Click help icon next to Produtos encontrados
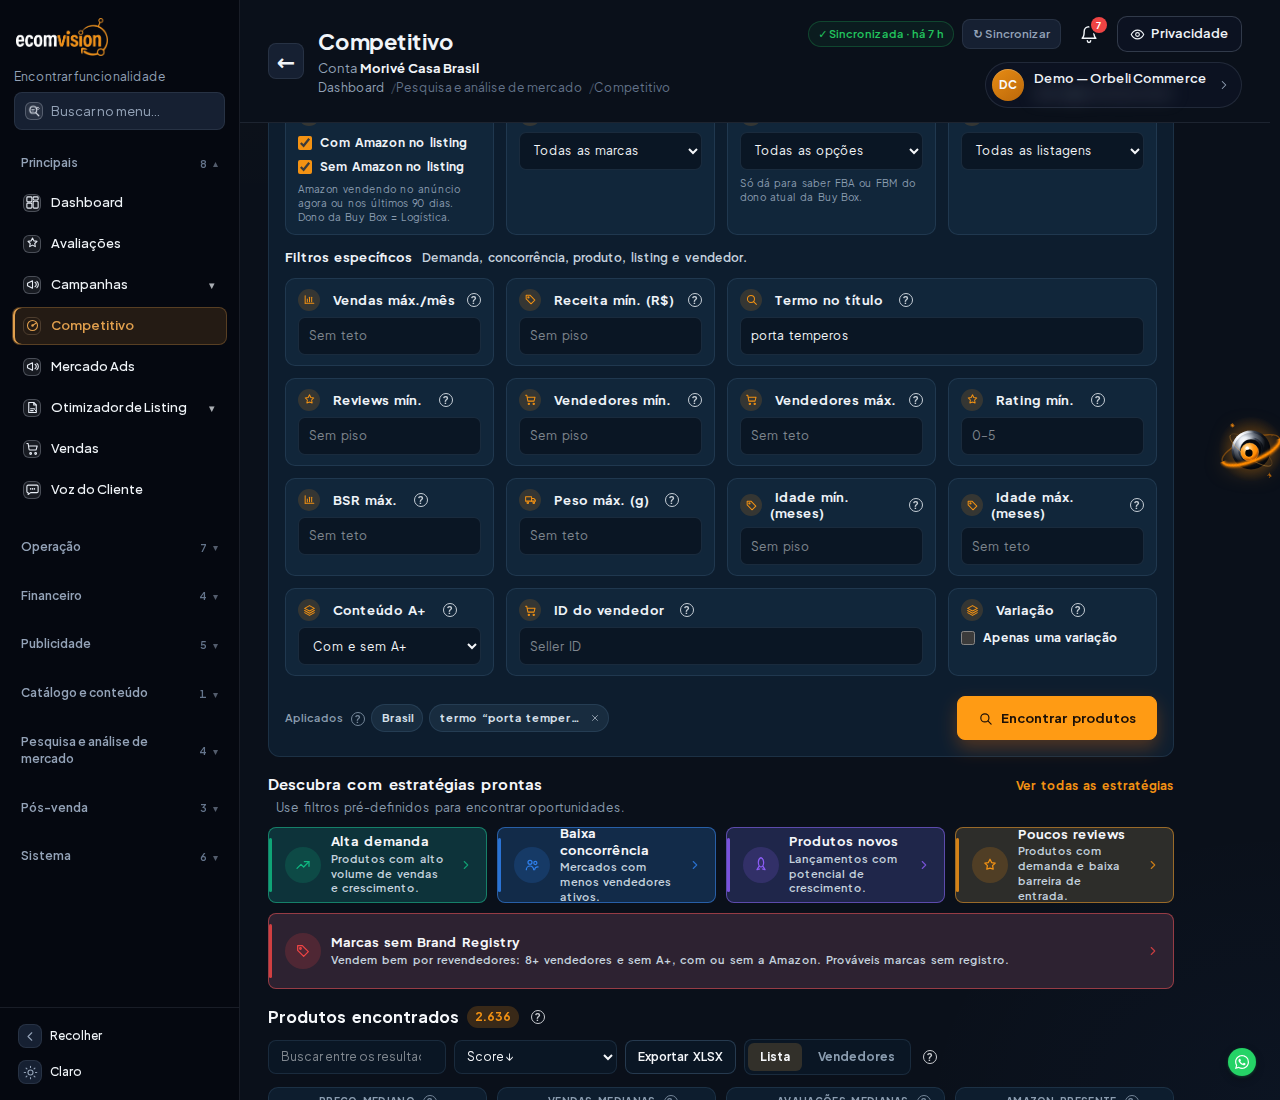 coord(538,1017)
